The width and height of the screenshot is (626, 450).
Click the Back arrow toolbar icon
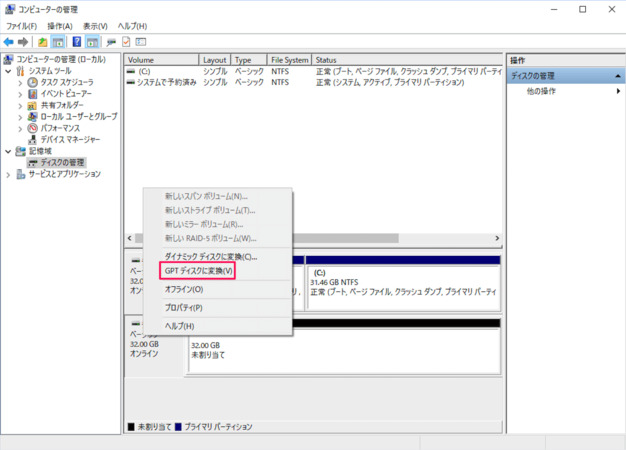(8, 42)
